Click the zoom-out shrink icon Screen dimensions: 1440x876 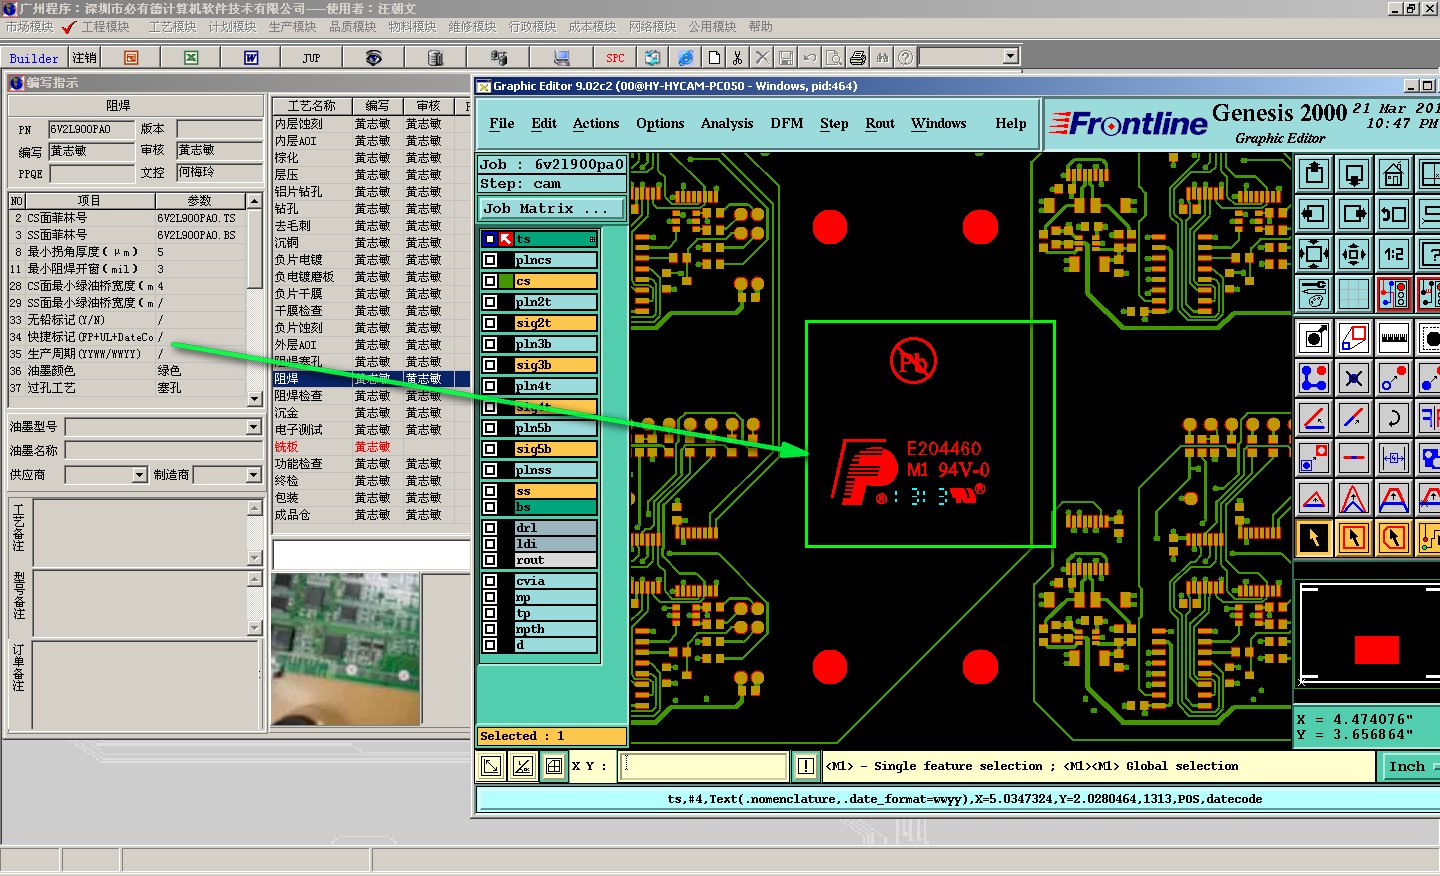tap(1354, 254)
